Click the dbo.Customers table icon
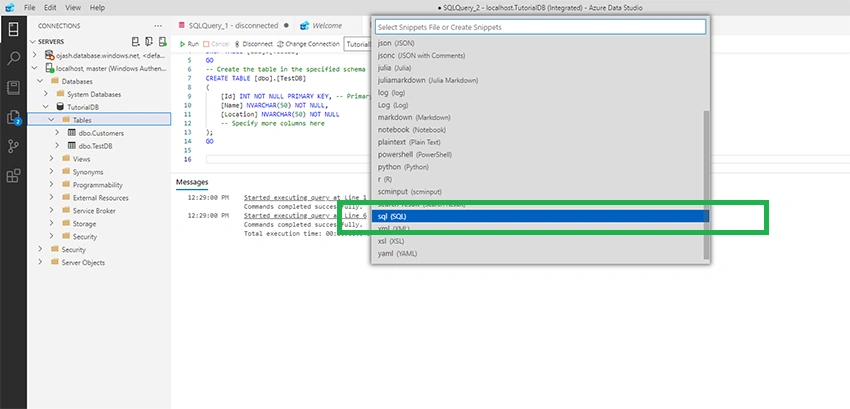 pos(72,133)
